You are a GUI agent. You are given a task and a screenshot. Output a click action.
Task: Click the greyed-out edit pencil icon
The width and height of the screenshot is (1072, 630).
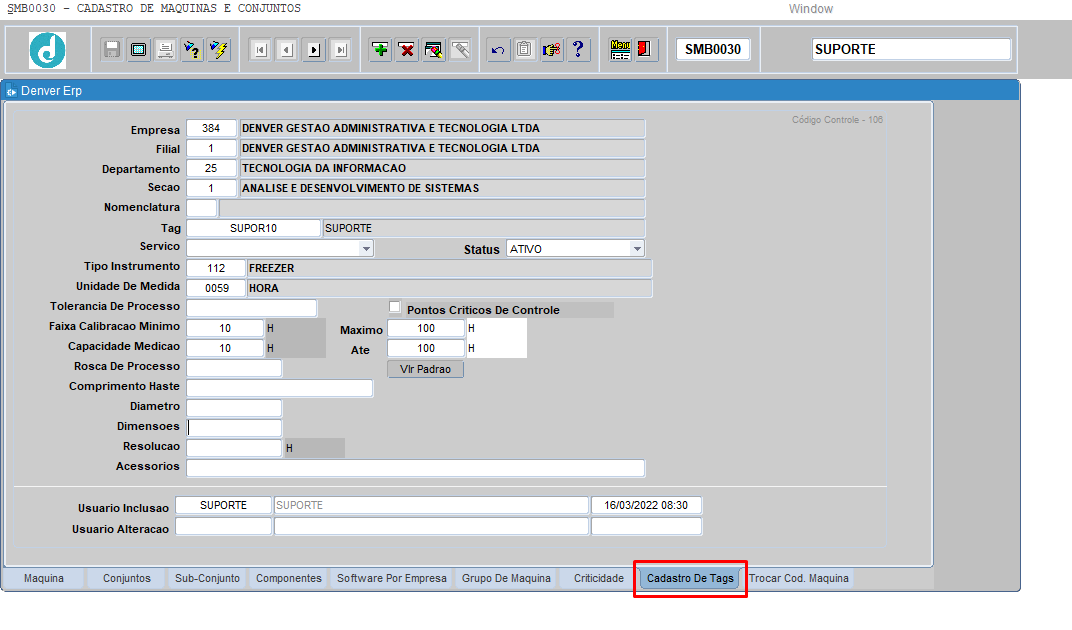tap(461, 50)
